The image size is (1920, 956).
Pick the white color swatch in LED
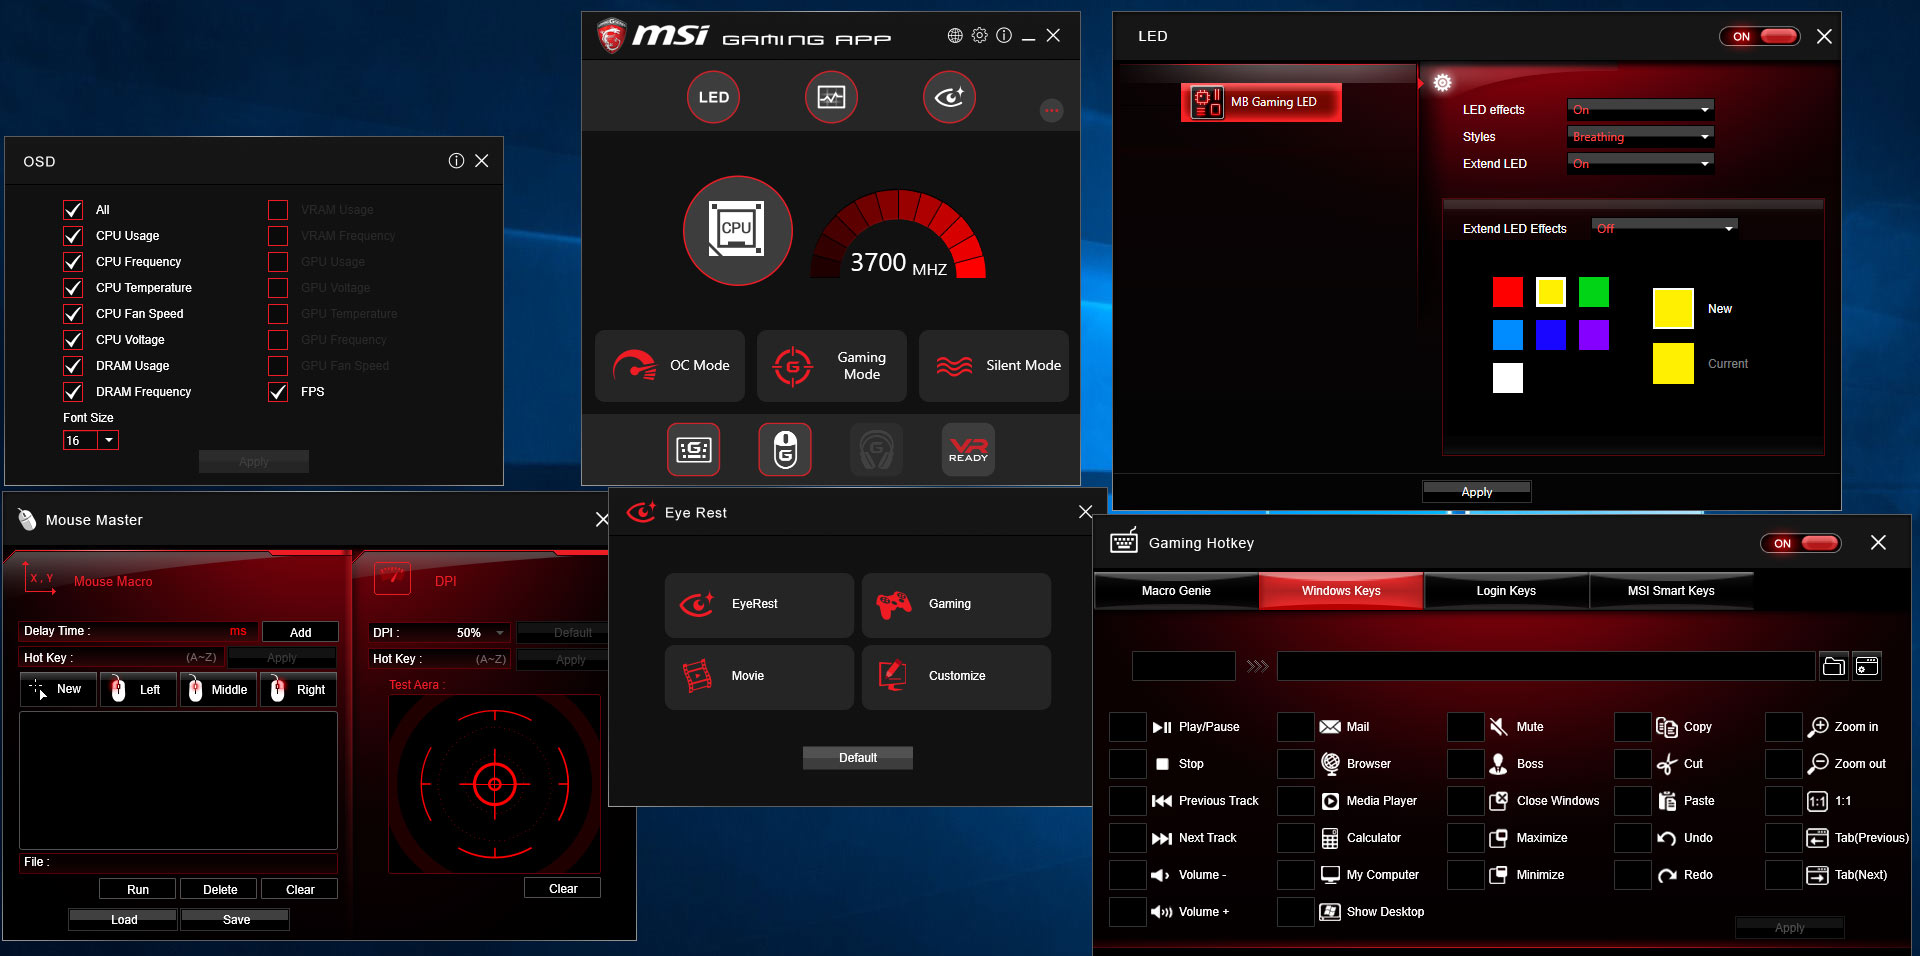[x=1508, y=378]
